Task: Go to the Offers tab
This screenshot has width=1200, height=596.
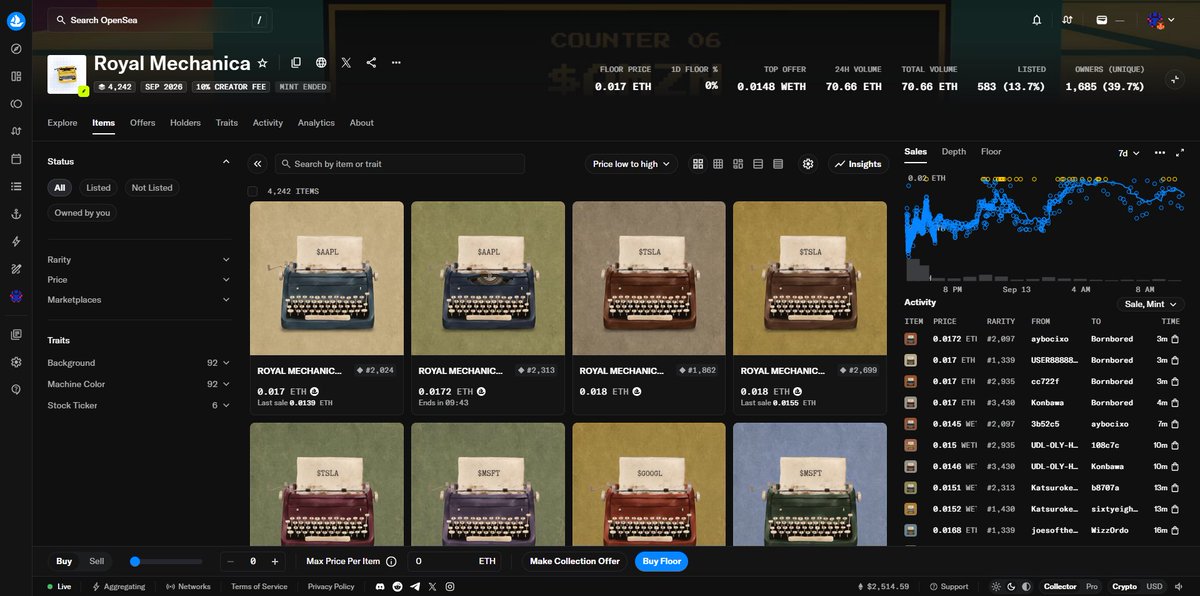Action: point(143,123)
